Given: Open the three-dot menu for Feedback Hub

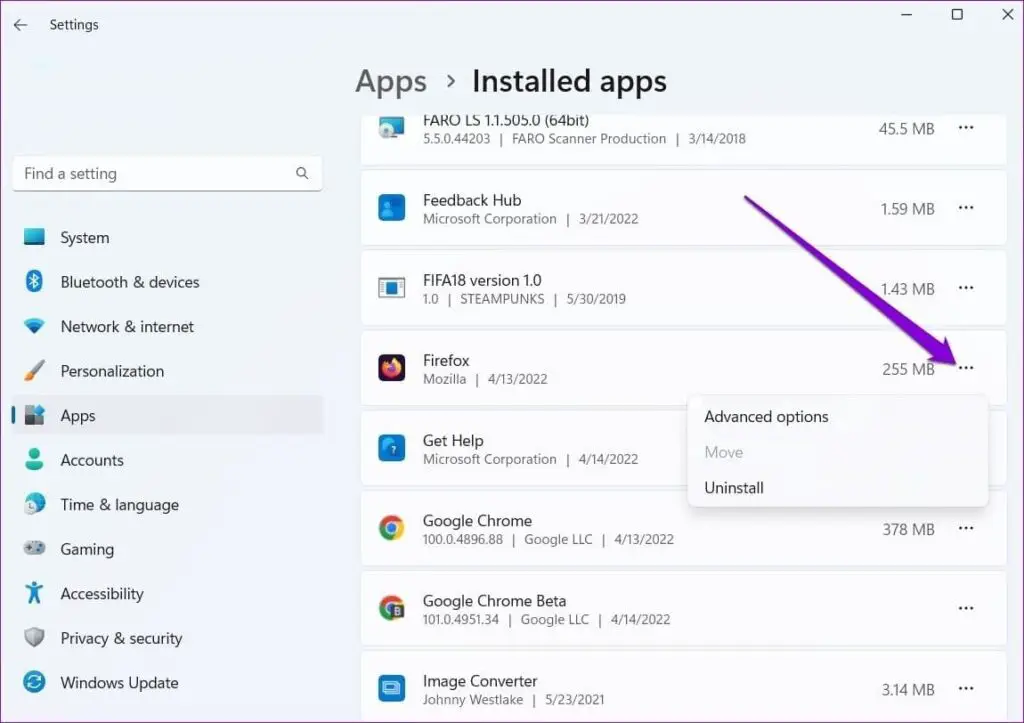Looking at the screenshot, I should point(966,208).
